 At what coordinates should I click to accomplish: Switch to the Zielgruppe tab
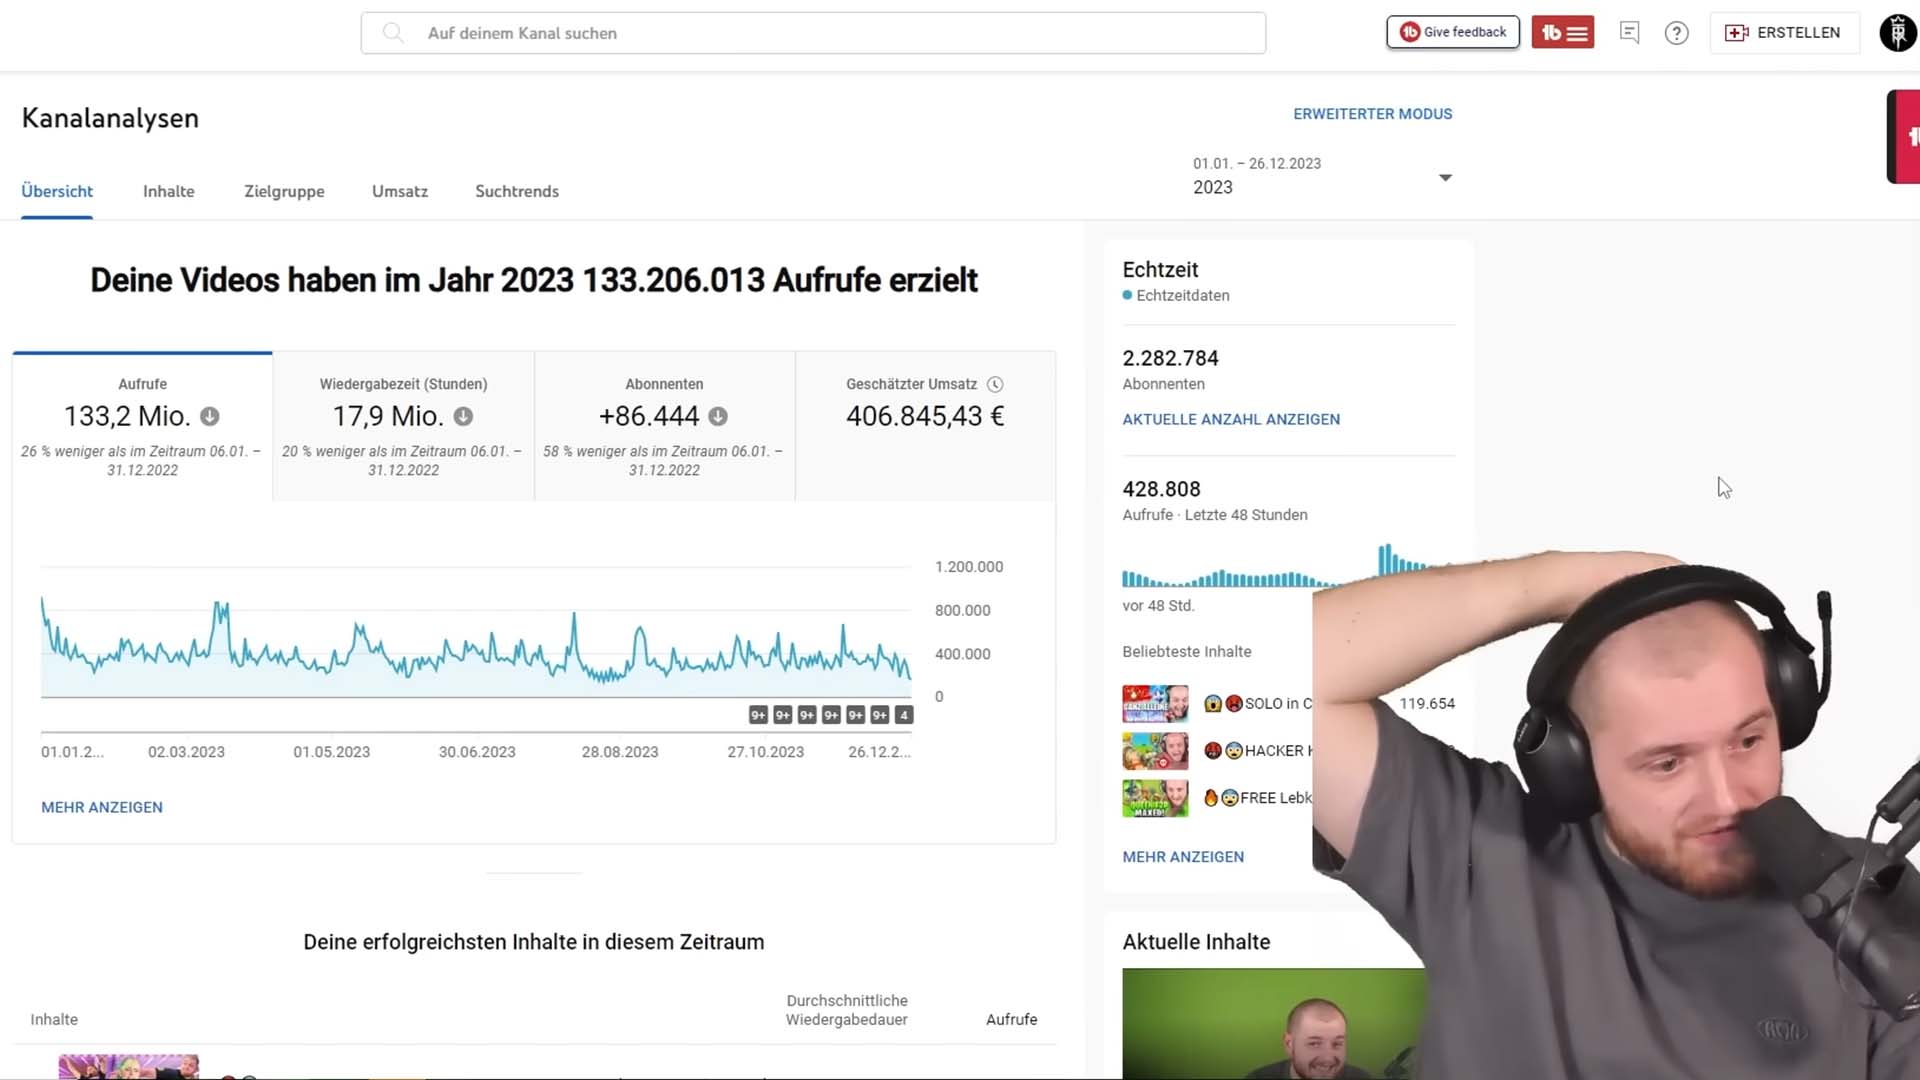[284, 191]
